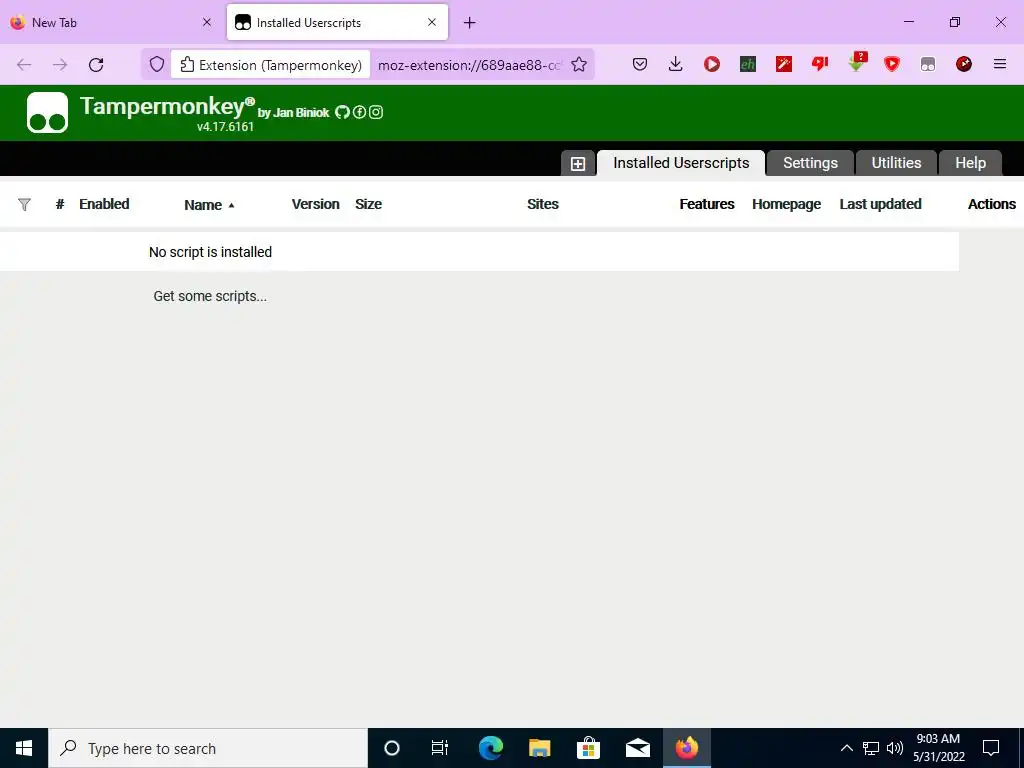
Task: Click the network icon in system tray
Action: pos(871,748)
